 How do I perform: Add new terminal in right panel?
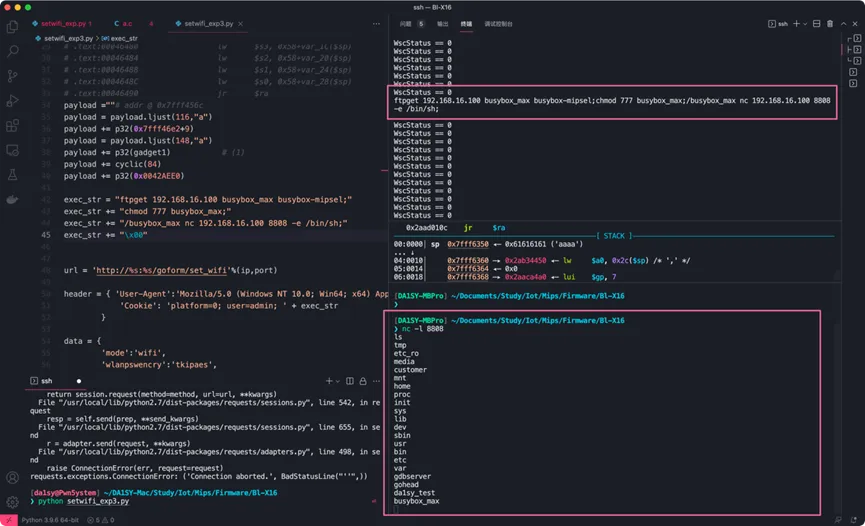tap(796, 24)
